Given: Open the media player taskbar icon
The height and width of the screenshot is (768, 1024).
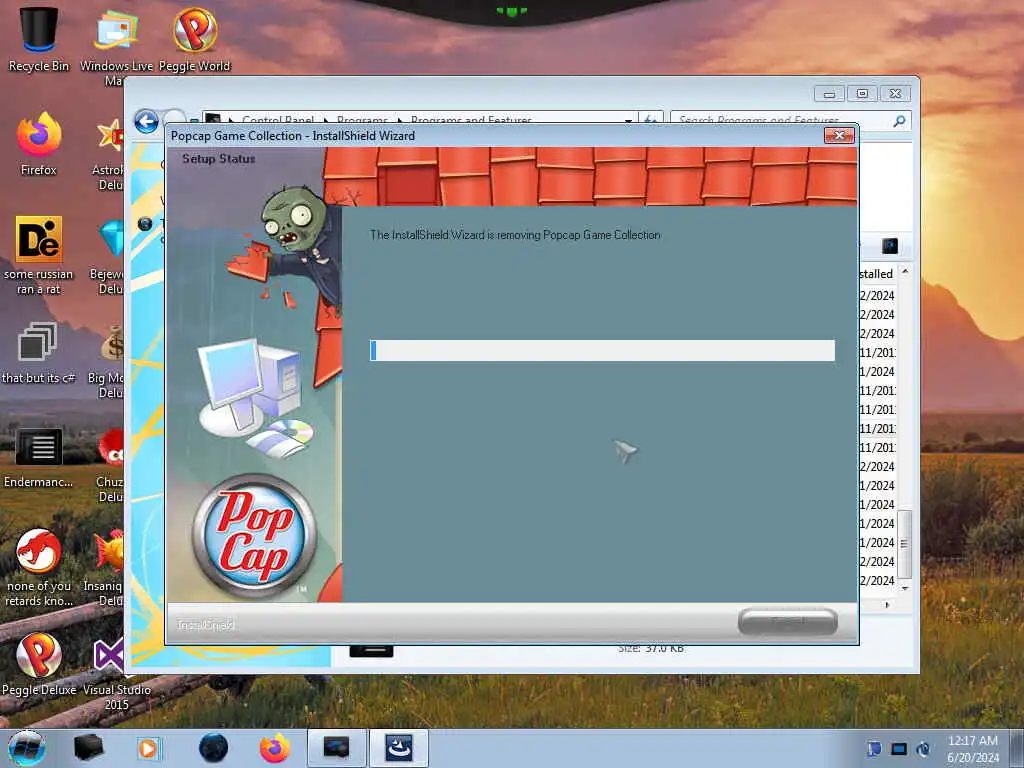Looking at the screenshot, I should click(148, 748).
